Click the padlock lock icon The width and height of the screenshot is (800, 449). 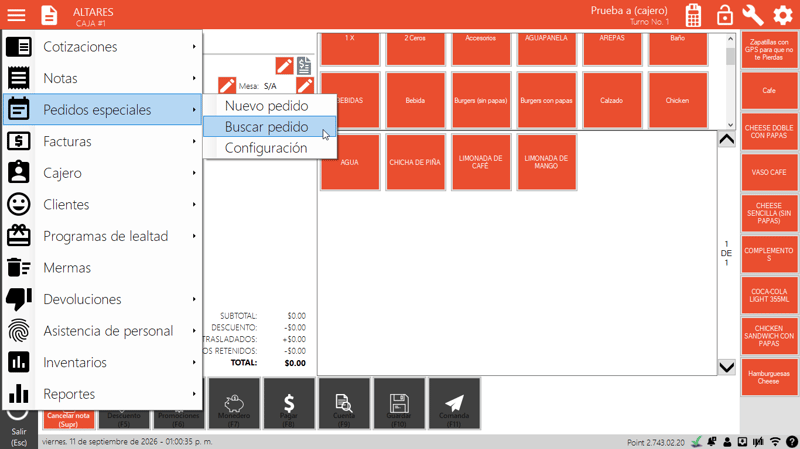pos(724,15)
